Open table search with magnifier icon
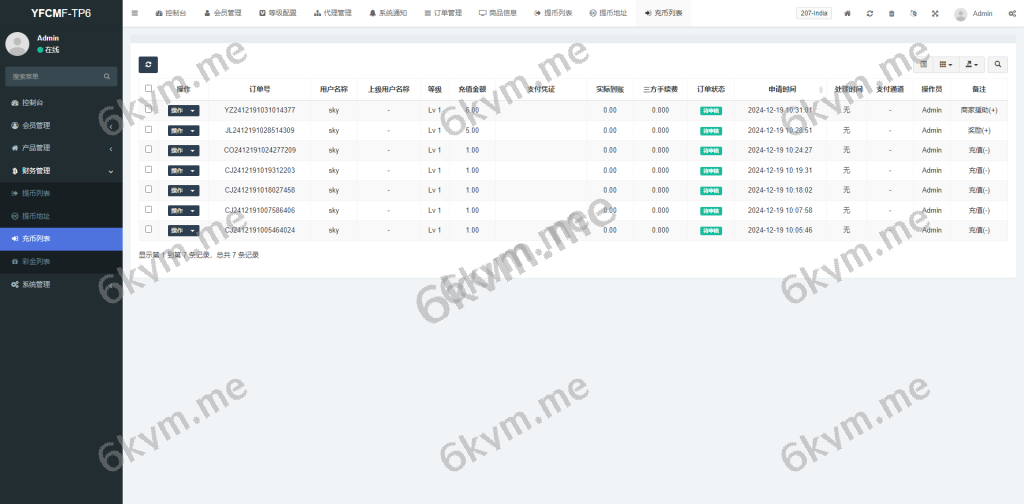Viewport: 1024px width, 504px height. point(998,64)
